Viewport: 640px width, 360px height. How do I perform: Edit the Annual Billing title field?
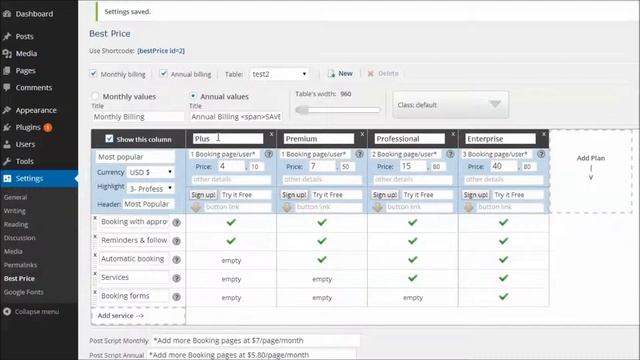tap(236, 117)
